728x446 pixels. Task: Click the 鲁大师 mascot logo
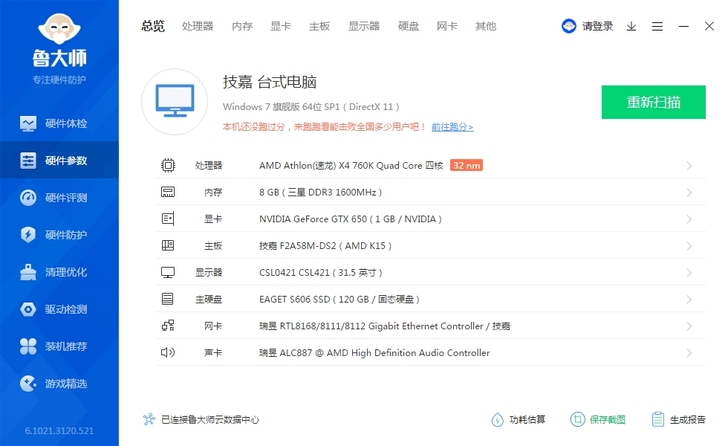[59, 29]
